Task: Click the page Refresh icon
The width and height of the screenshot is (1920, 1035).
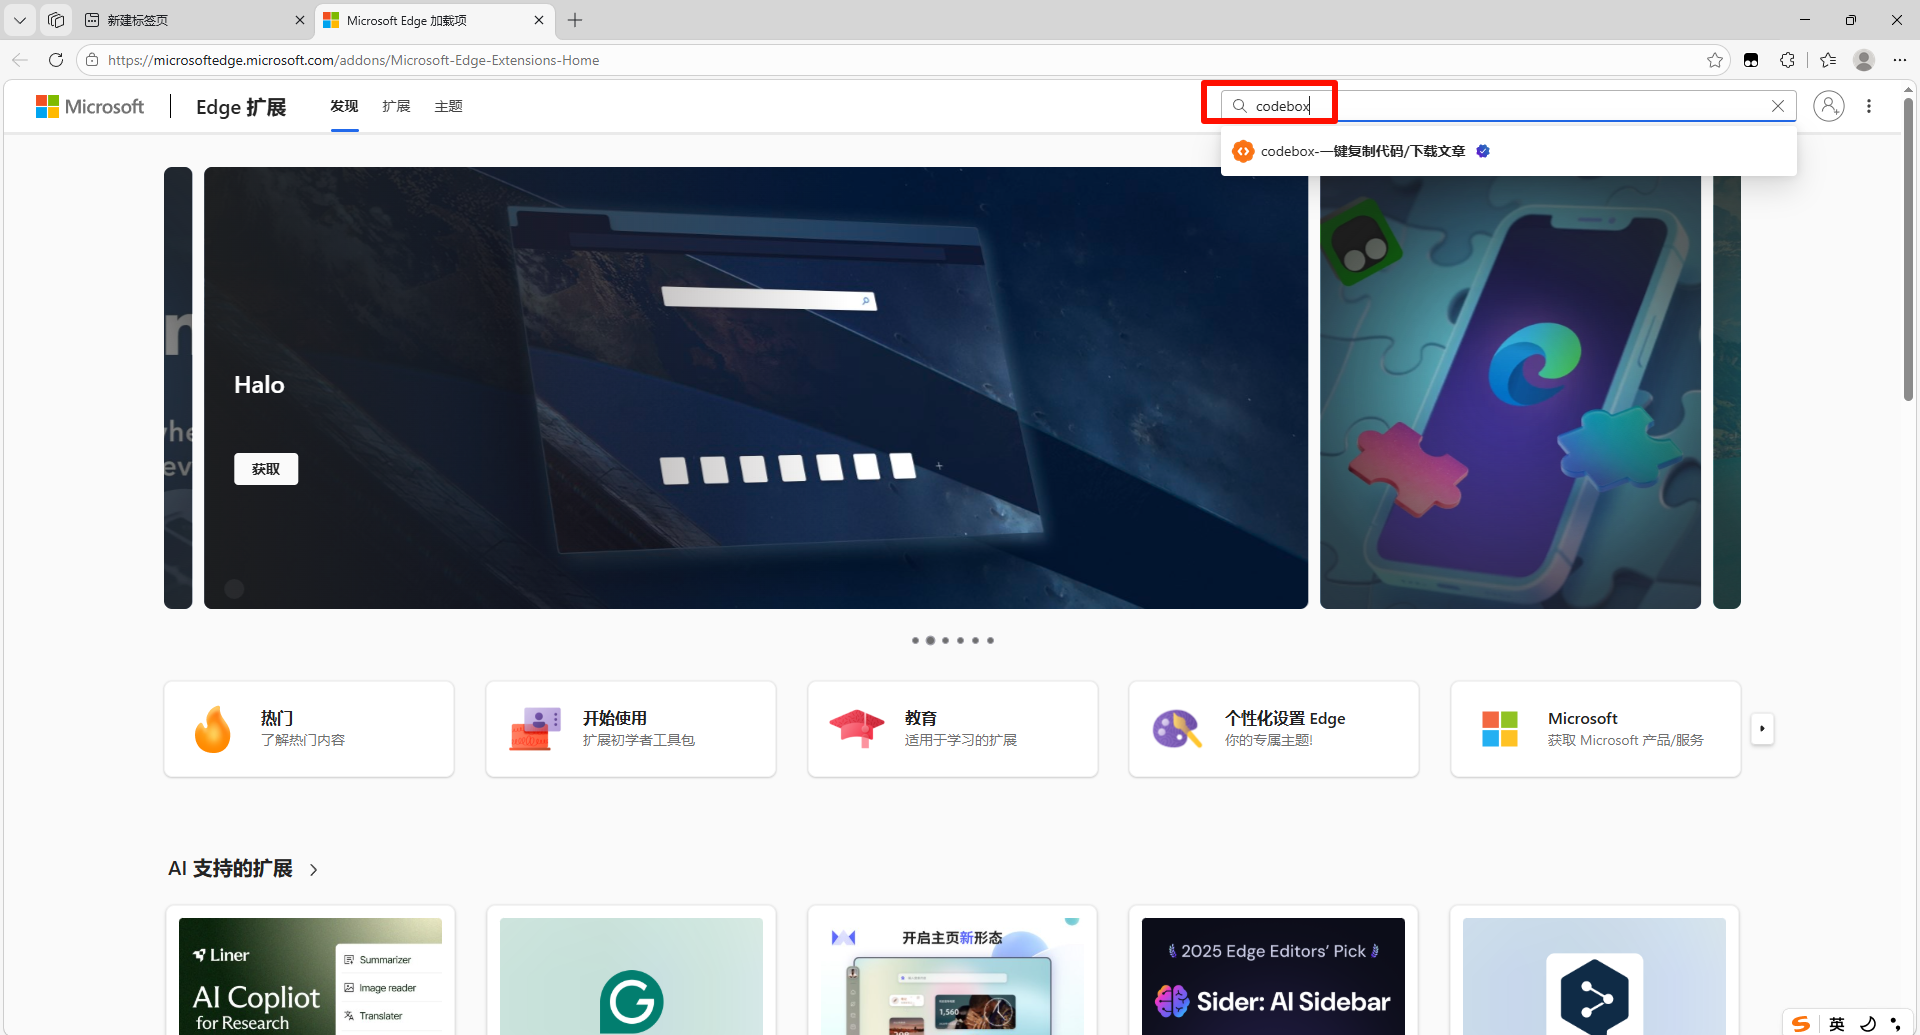Action: 56,60
